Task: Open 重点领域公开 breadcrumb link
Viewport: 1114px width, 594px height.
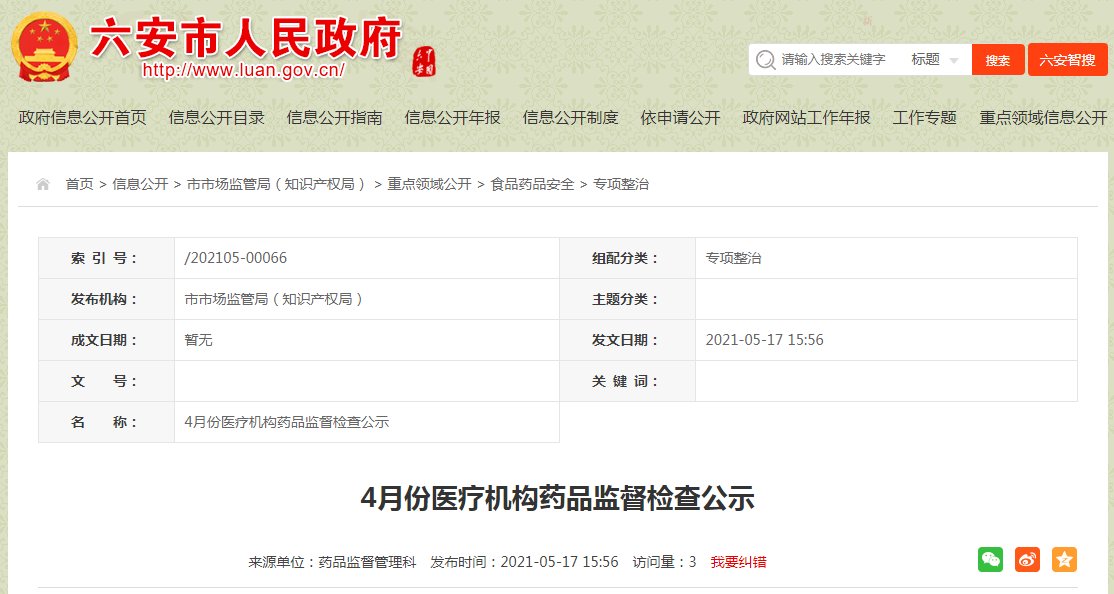Action: pos(429,184)
